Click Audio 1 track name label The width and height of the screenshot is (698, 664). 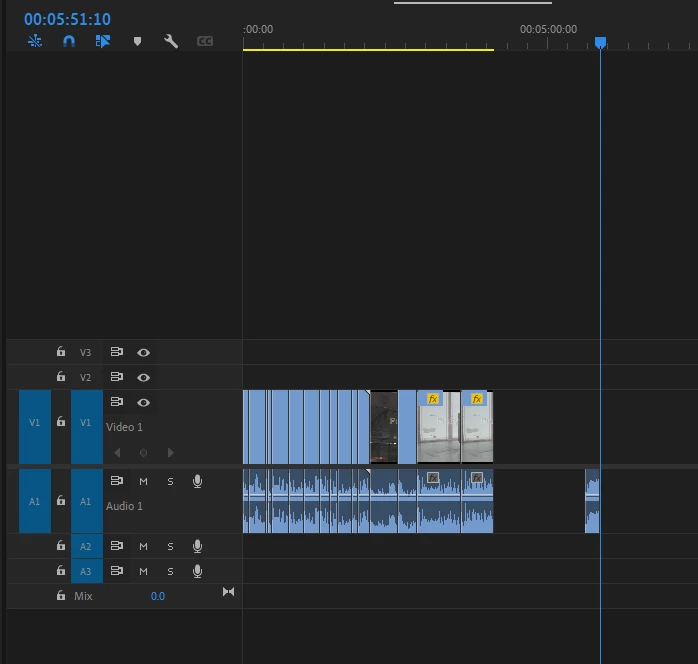(124, 506)
